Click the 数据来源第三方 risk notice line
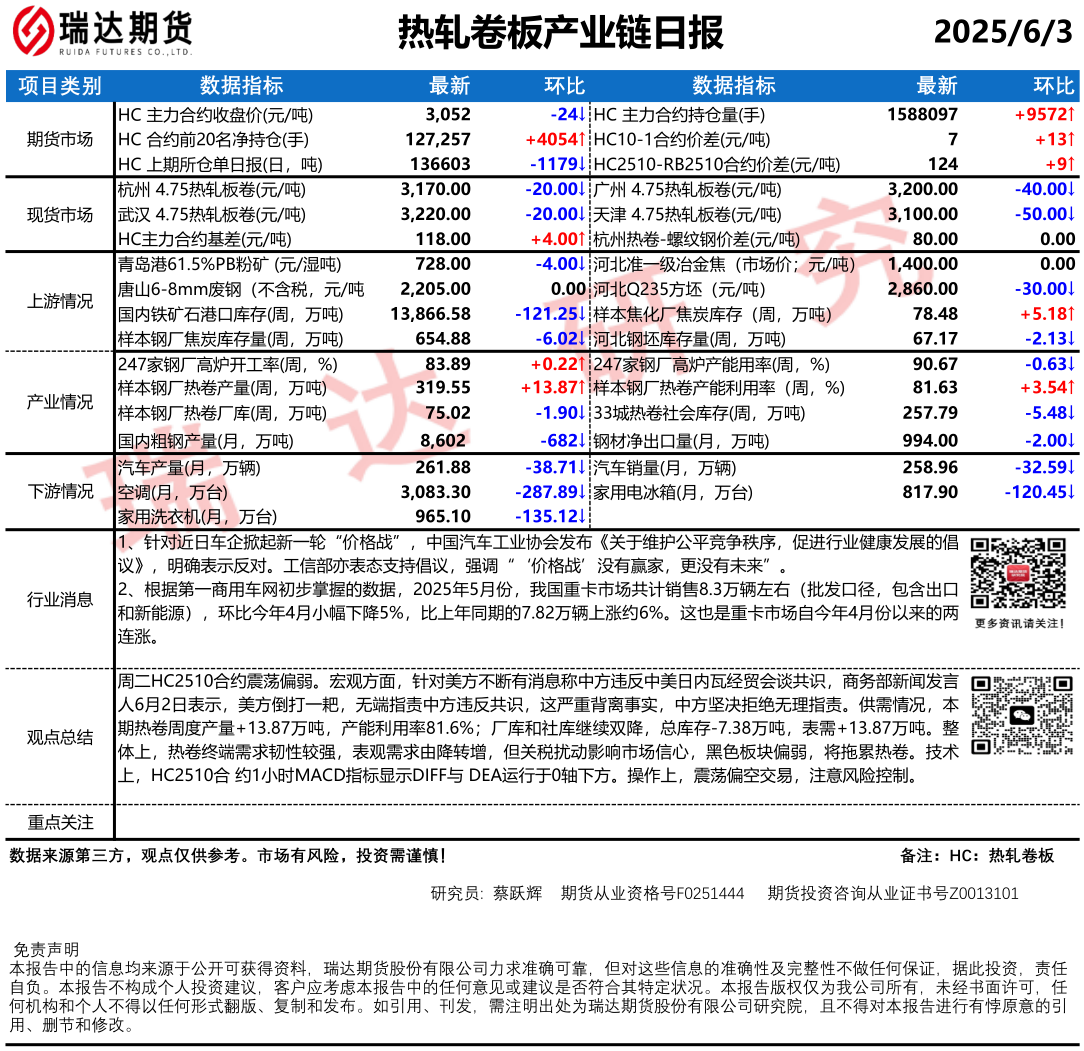 (227, 856)
